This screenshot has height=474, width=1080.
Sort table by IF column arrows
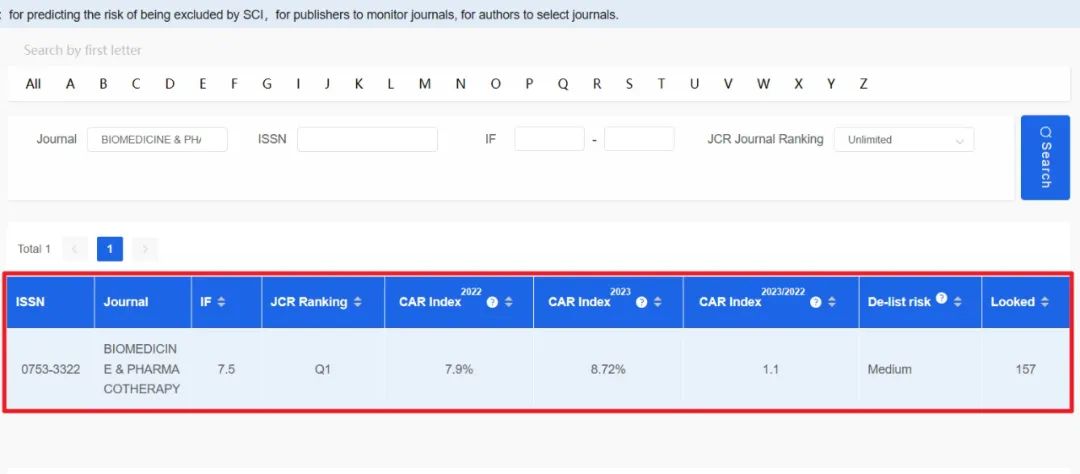(221, 302)
